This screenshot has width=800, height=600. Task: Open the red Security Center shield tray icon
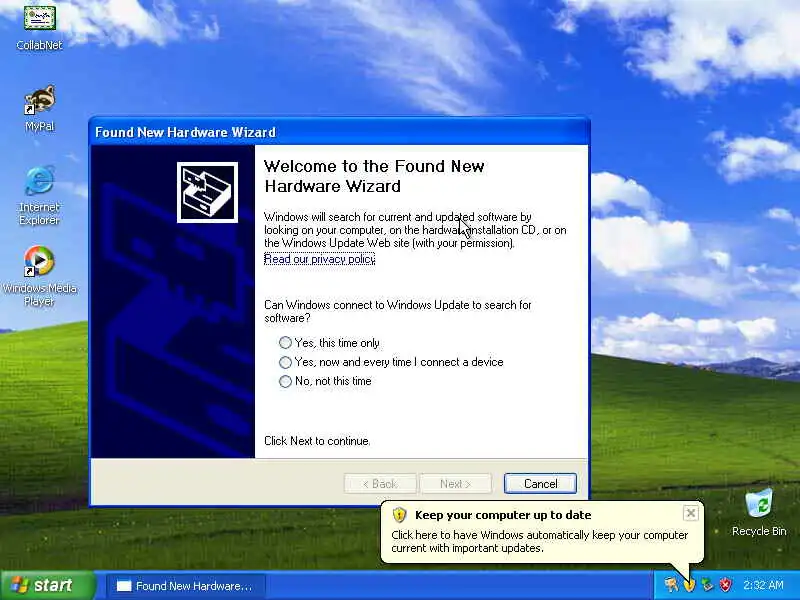pyautogui.click(x=725, y=585)
